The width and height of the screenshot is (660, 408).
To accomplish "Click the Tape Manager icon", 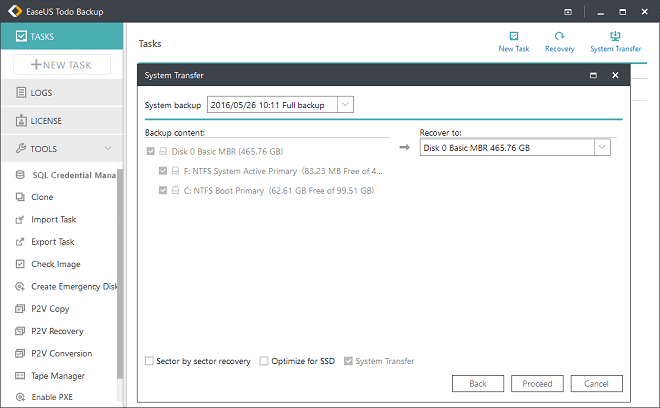I will (x=20, y=376).
